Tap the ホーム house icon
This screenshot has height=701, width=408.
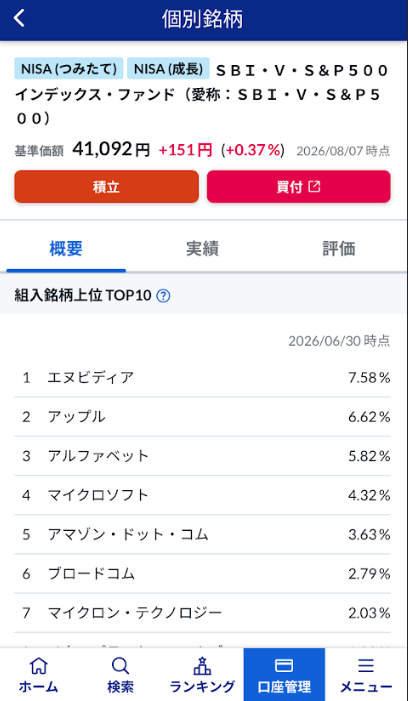[38, 666]
